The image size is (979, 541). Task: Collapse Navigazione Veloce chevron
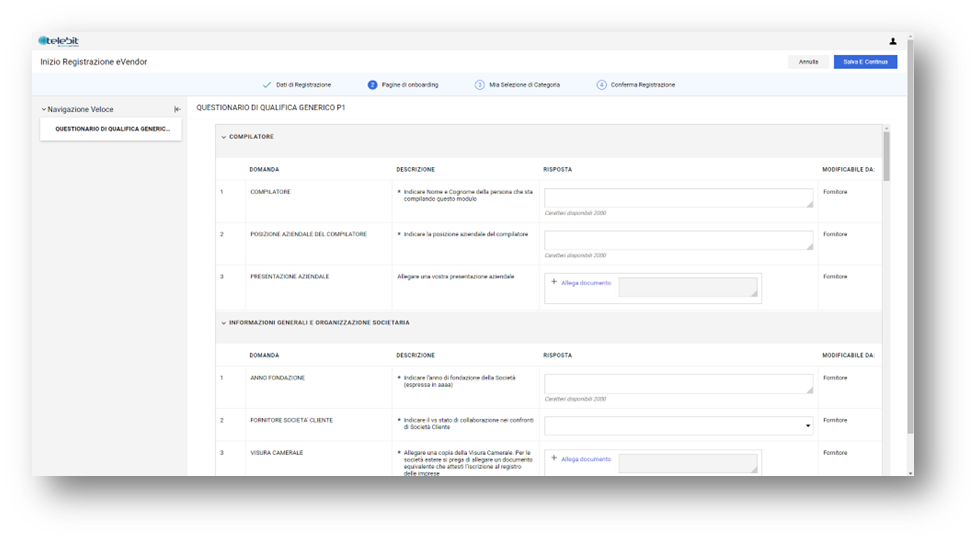pos(43,109)
